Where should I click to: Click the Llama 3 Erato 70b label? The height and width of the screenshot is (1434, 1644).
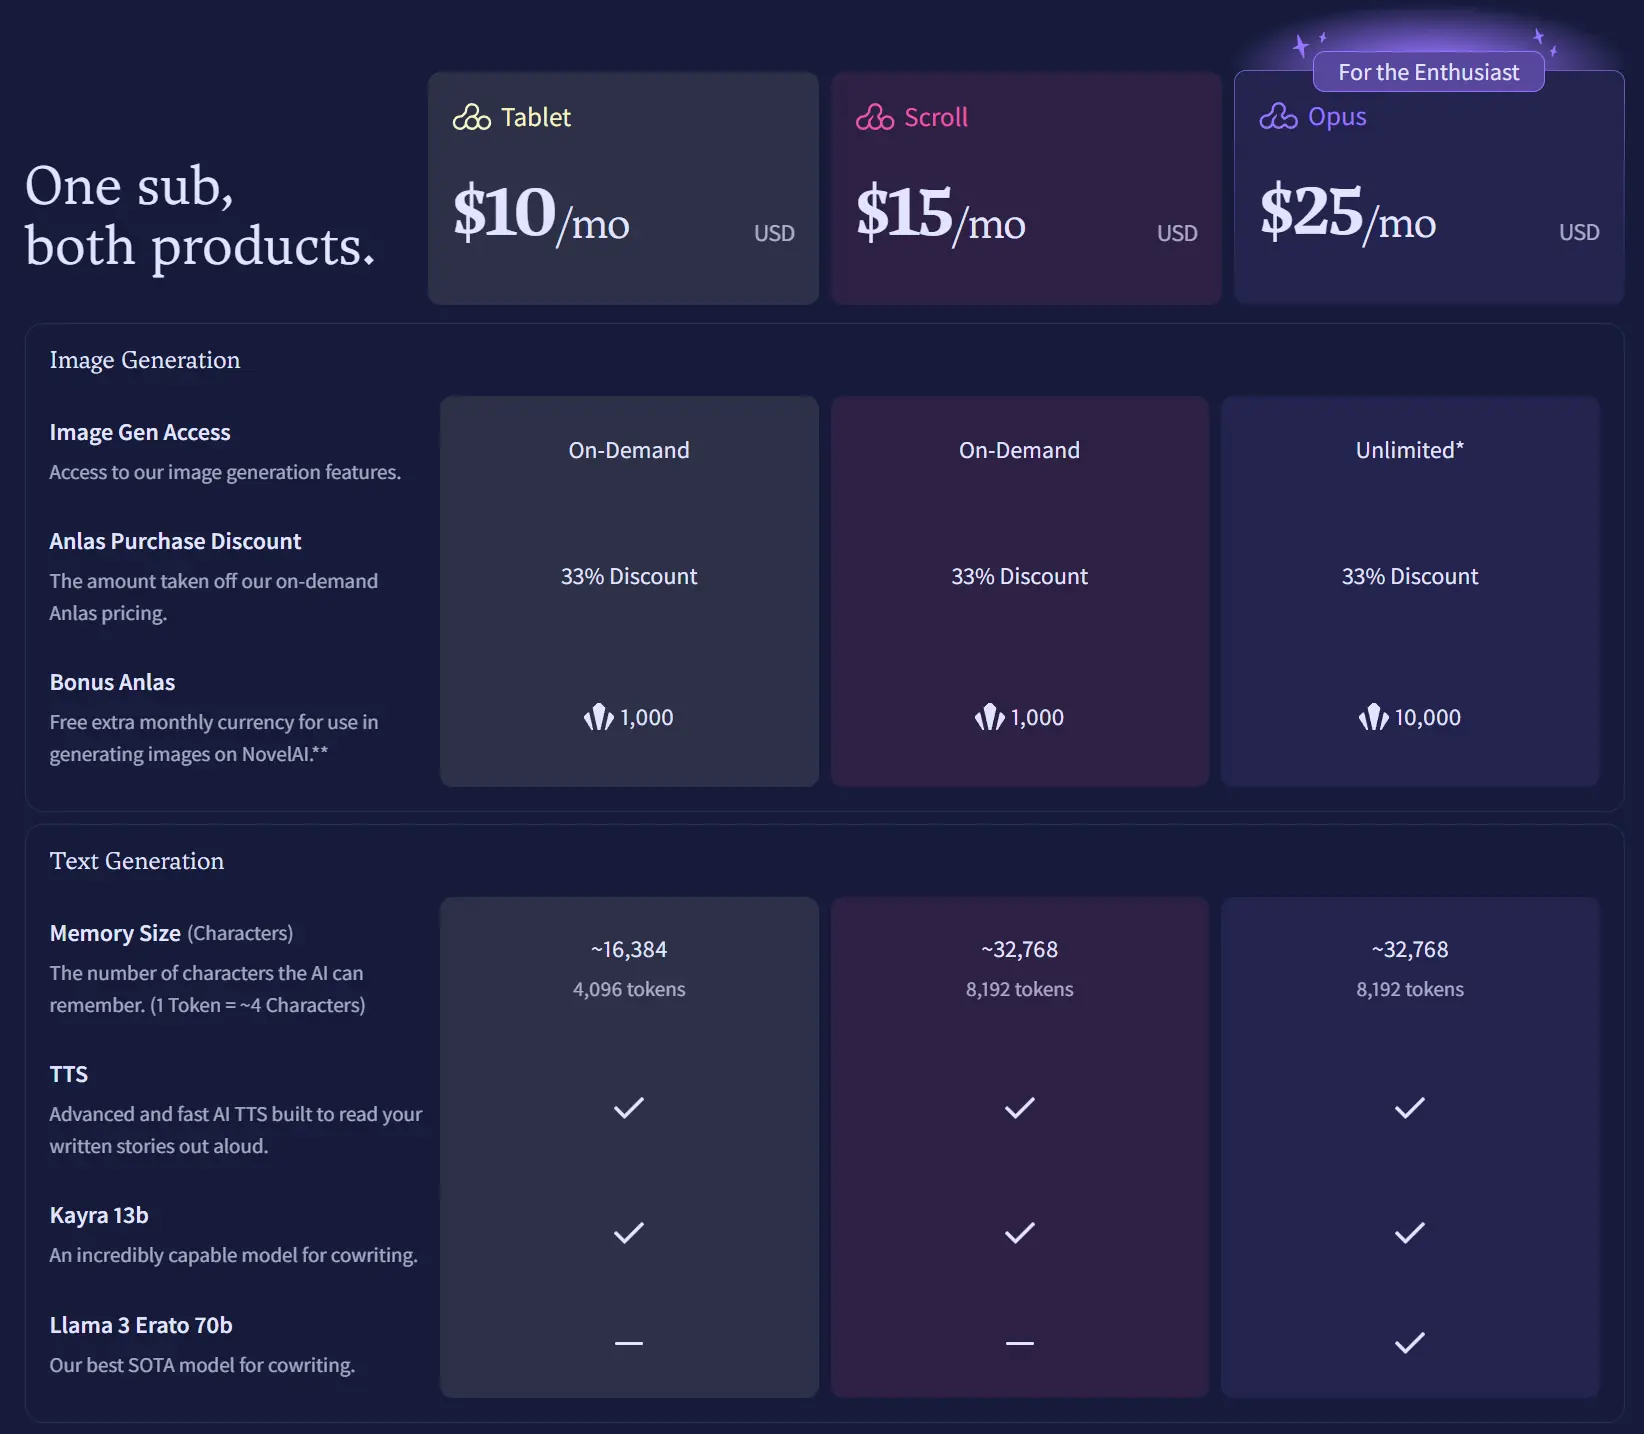141,1325
